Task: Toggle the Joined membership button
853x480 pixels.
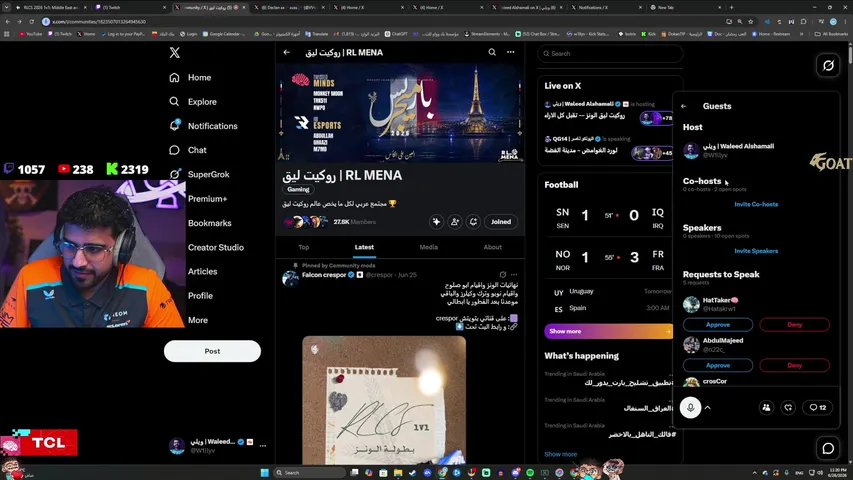Action: 501,222
